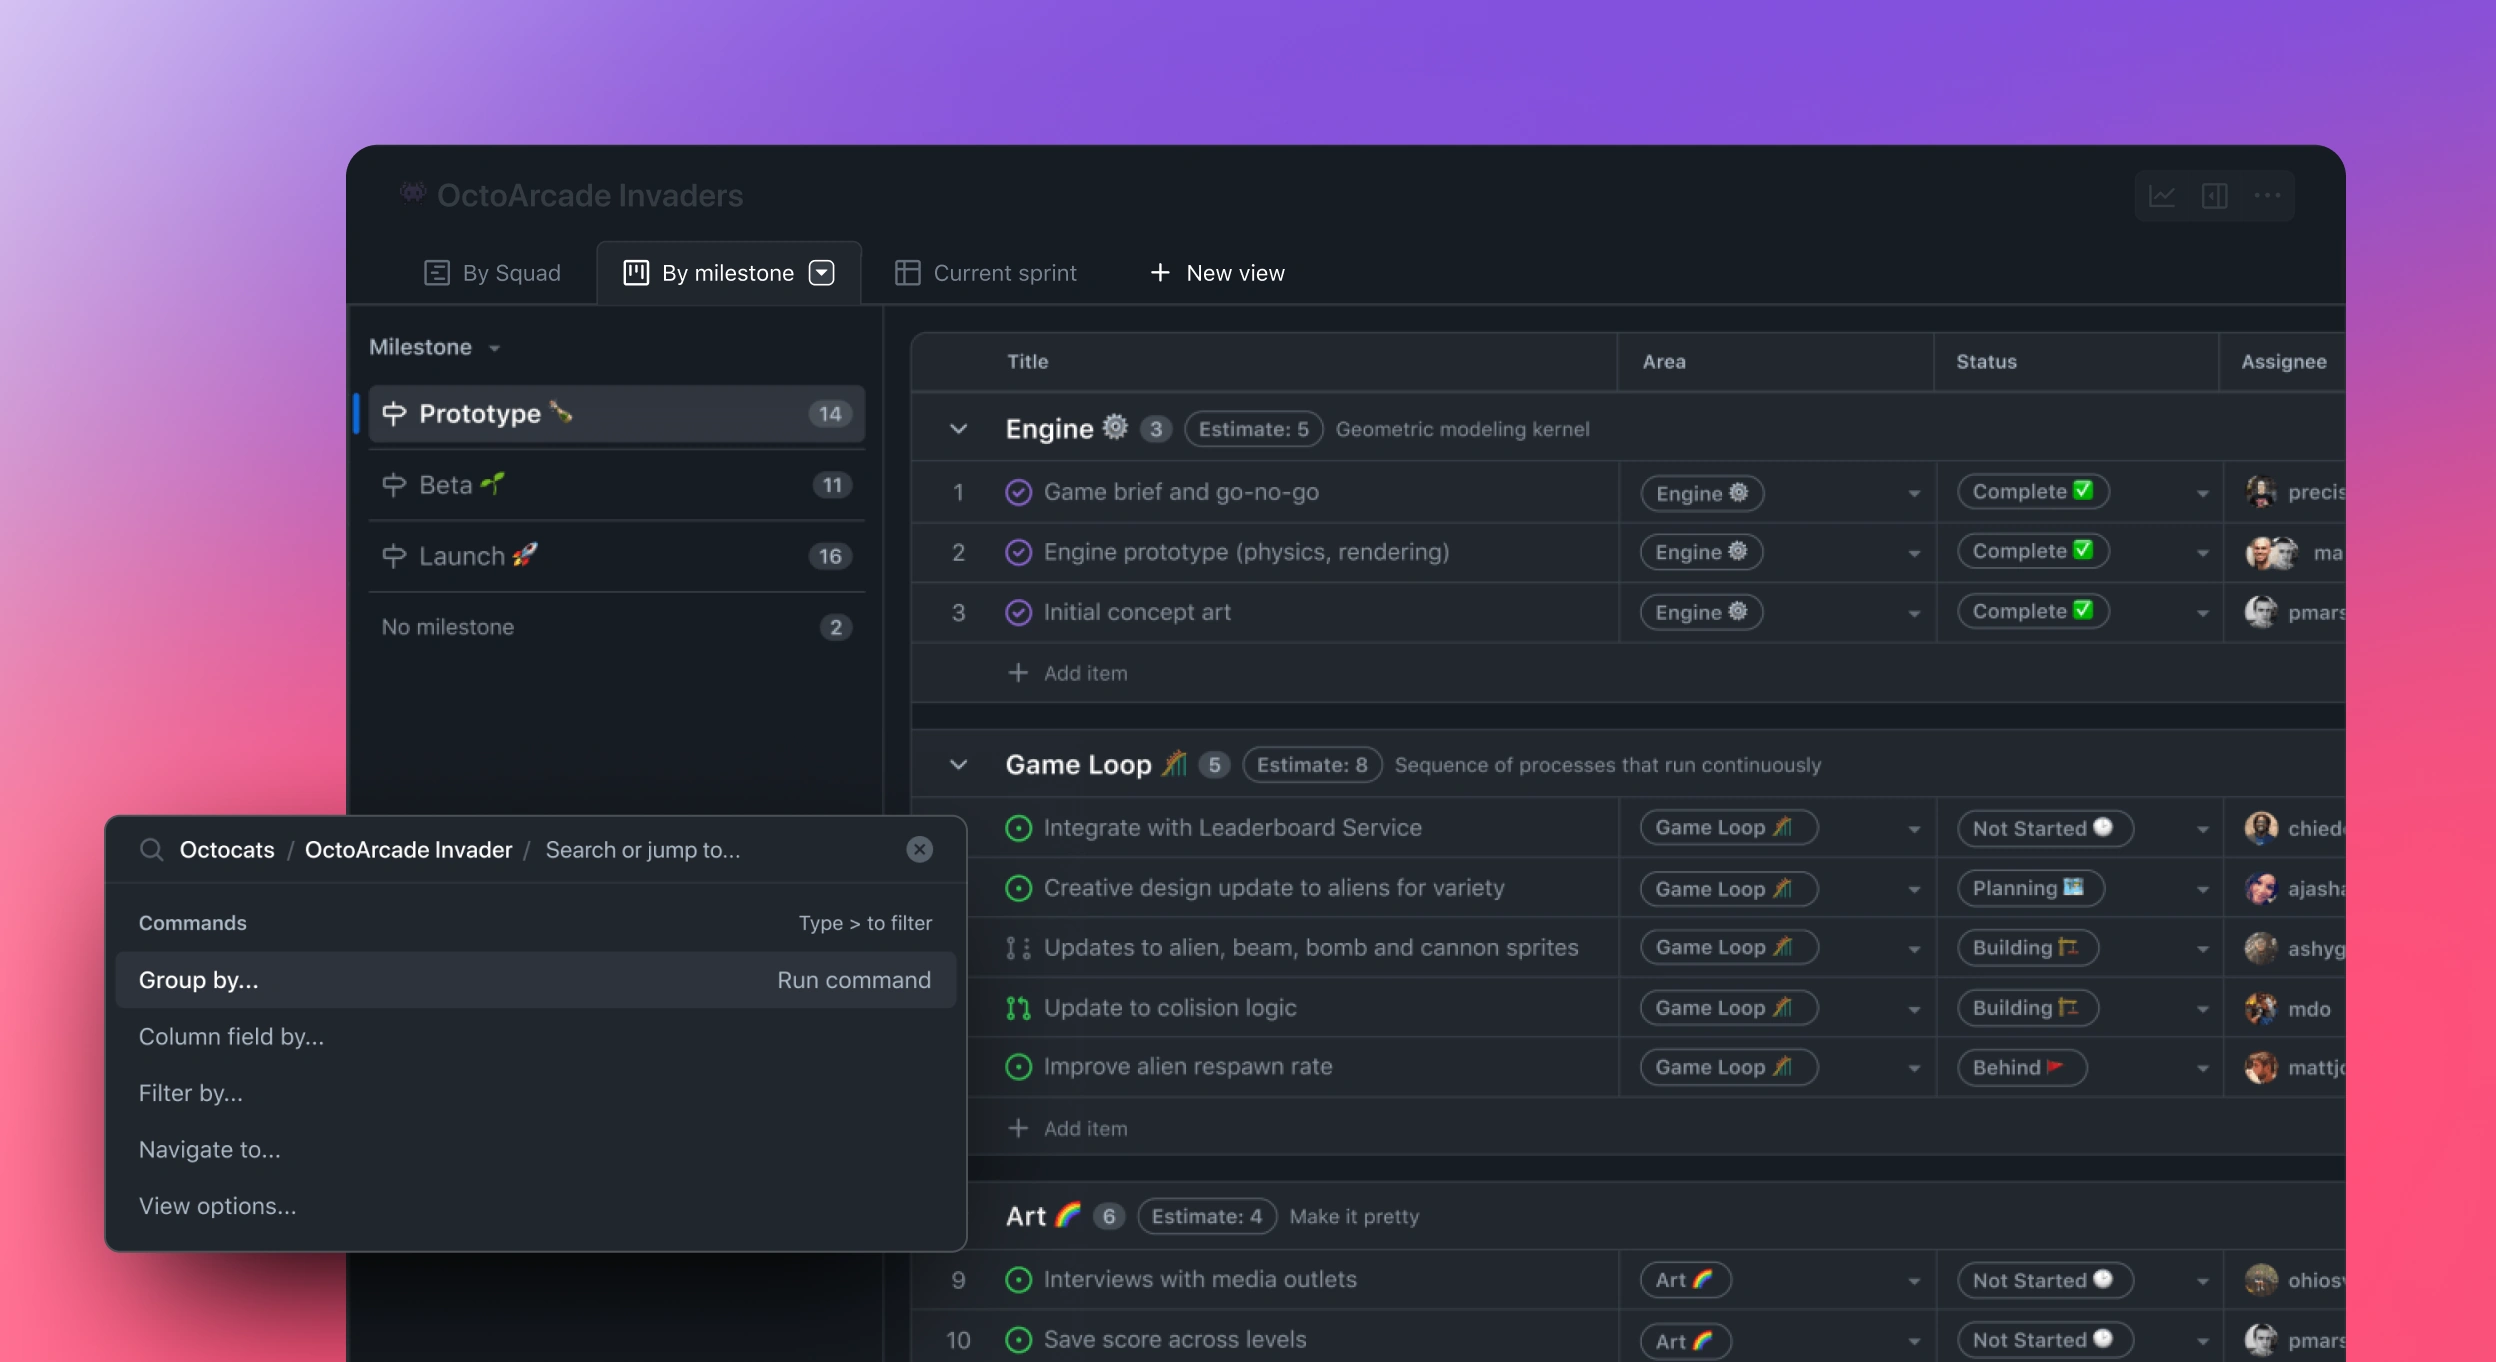
Task: Click the Planning status label
Action: tap(2030, 888)
